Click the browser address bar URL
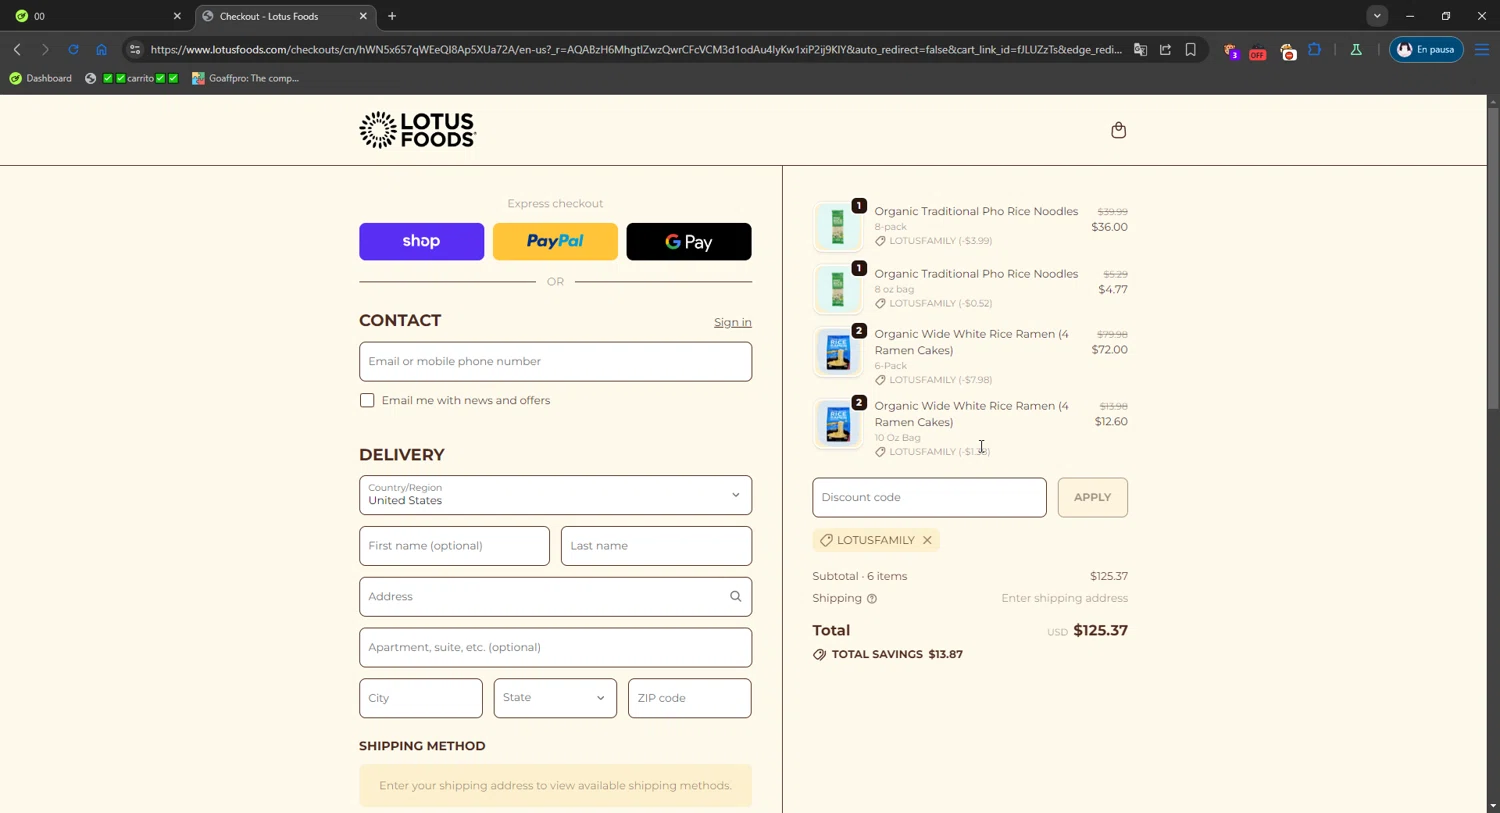This screenshot has width=1500, height=813. click(636, 49)
